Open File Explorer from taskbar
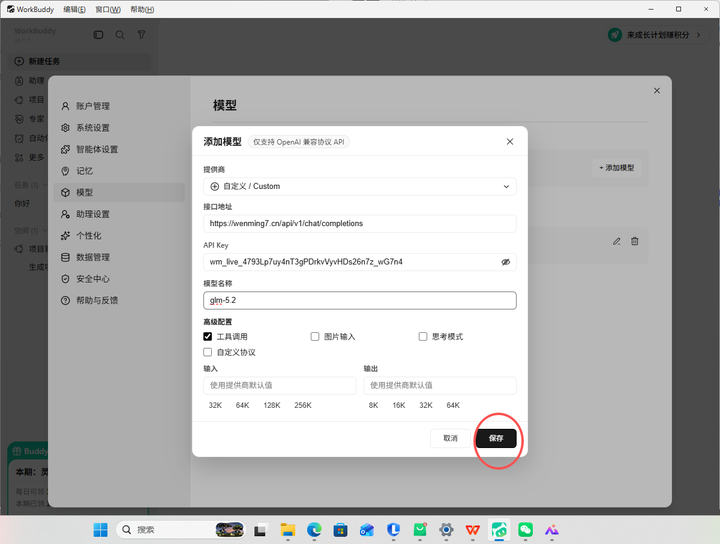 [x=288, y=530]
